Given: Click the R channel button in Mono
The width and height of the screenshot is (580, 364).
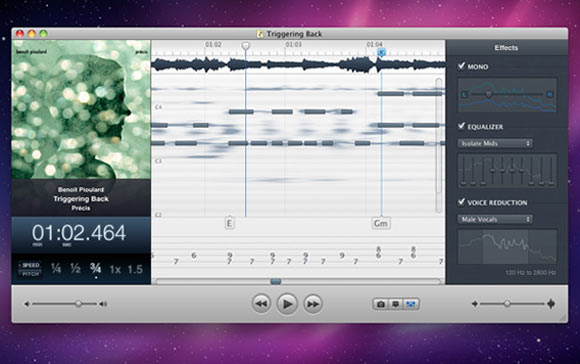Looking at the screenshot, I should (x=550, y=95).
